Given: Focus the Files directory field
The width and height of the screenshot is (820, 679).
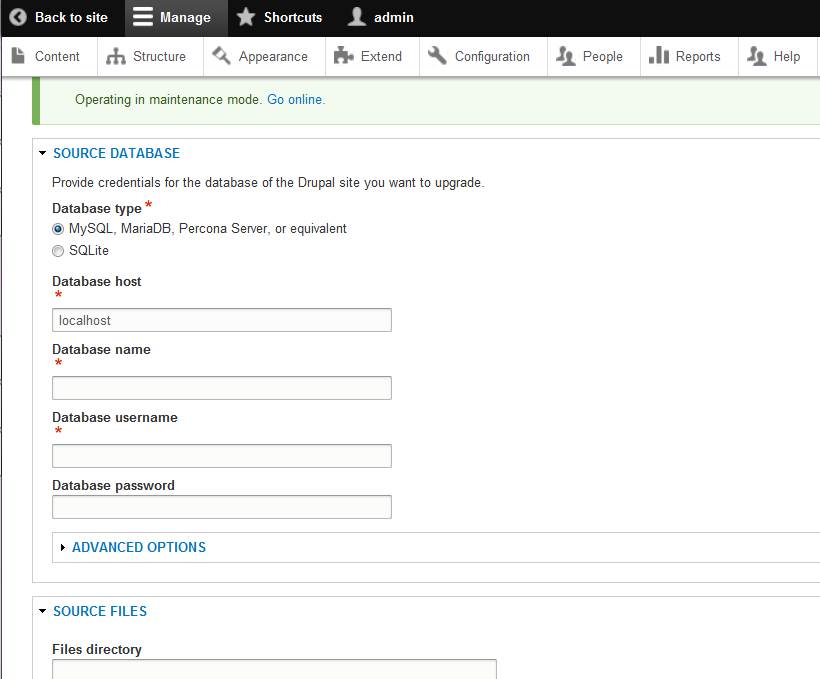Looking at the screenshot, I should tap(274, 669).
